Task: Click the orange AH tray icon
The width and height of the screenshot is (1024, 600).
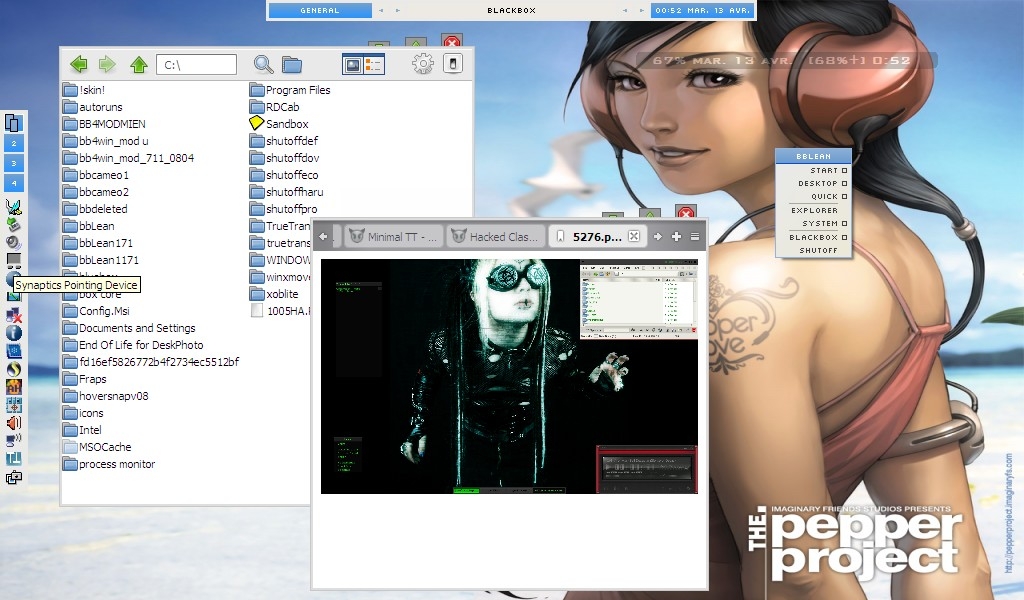Action: point(14,387)
